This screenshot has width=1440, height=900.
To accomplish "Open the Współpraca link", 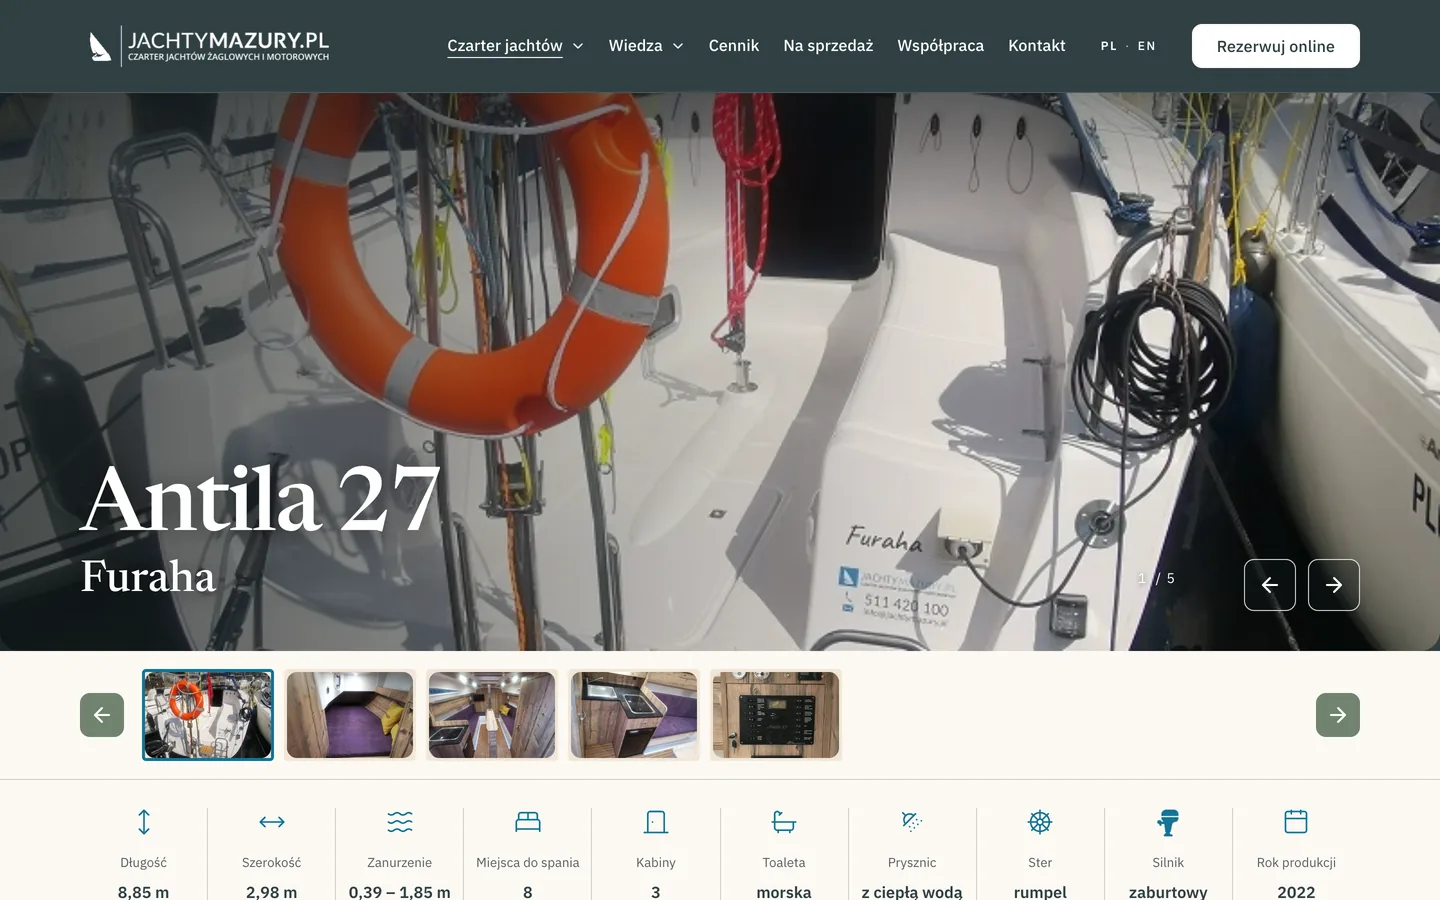I will [x=941, y=46].
